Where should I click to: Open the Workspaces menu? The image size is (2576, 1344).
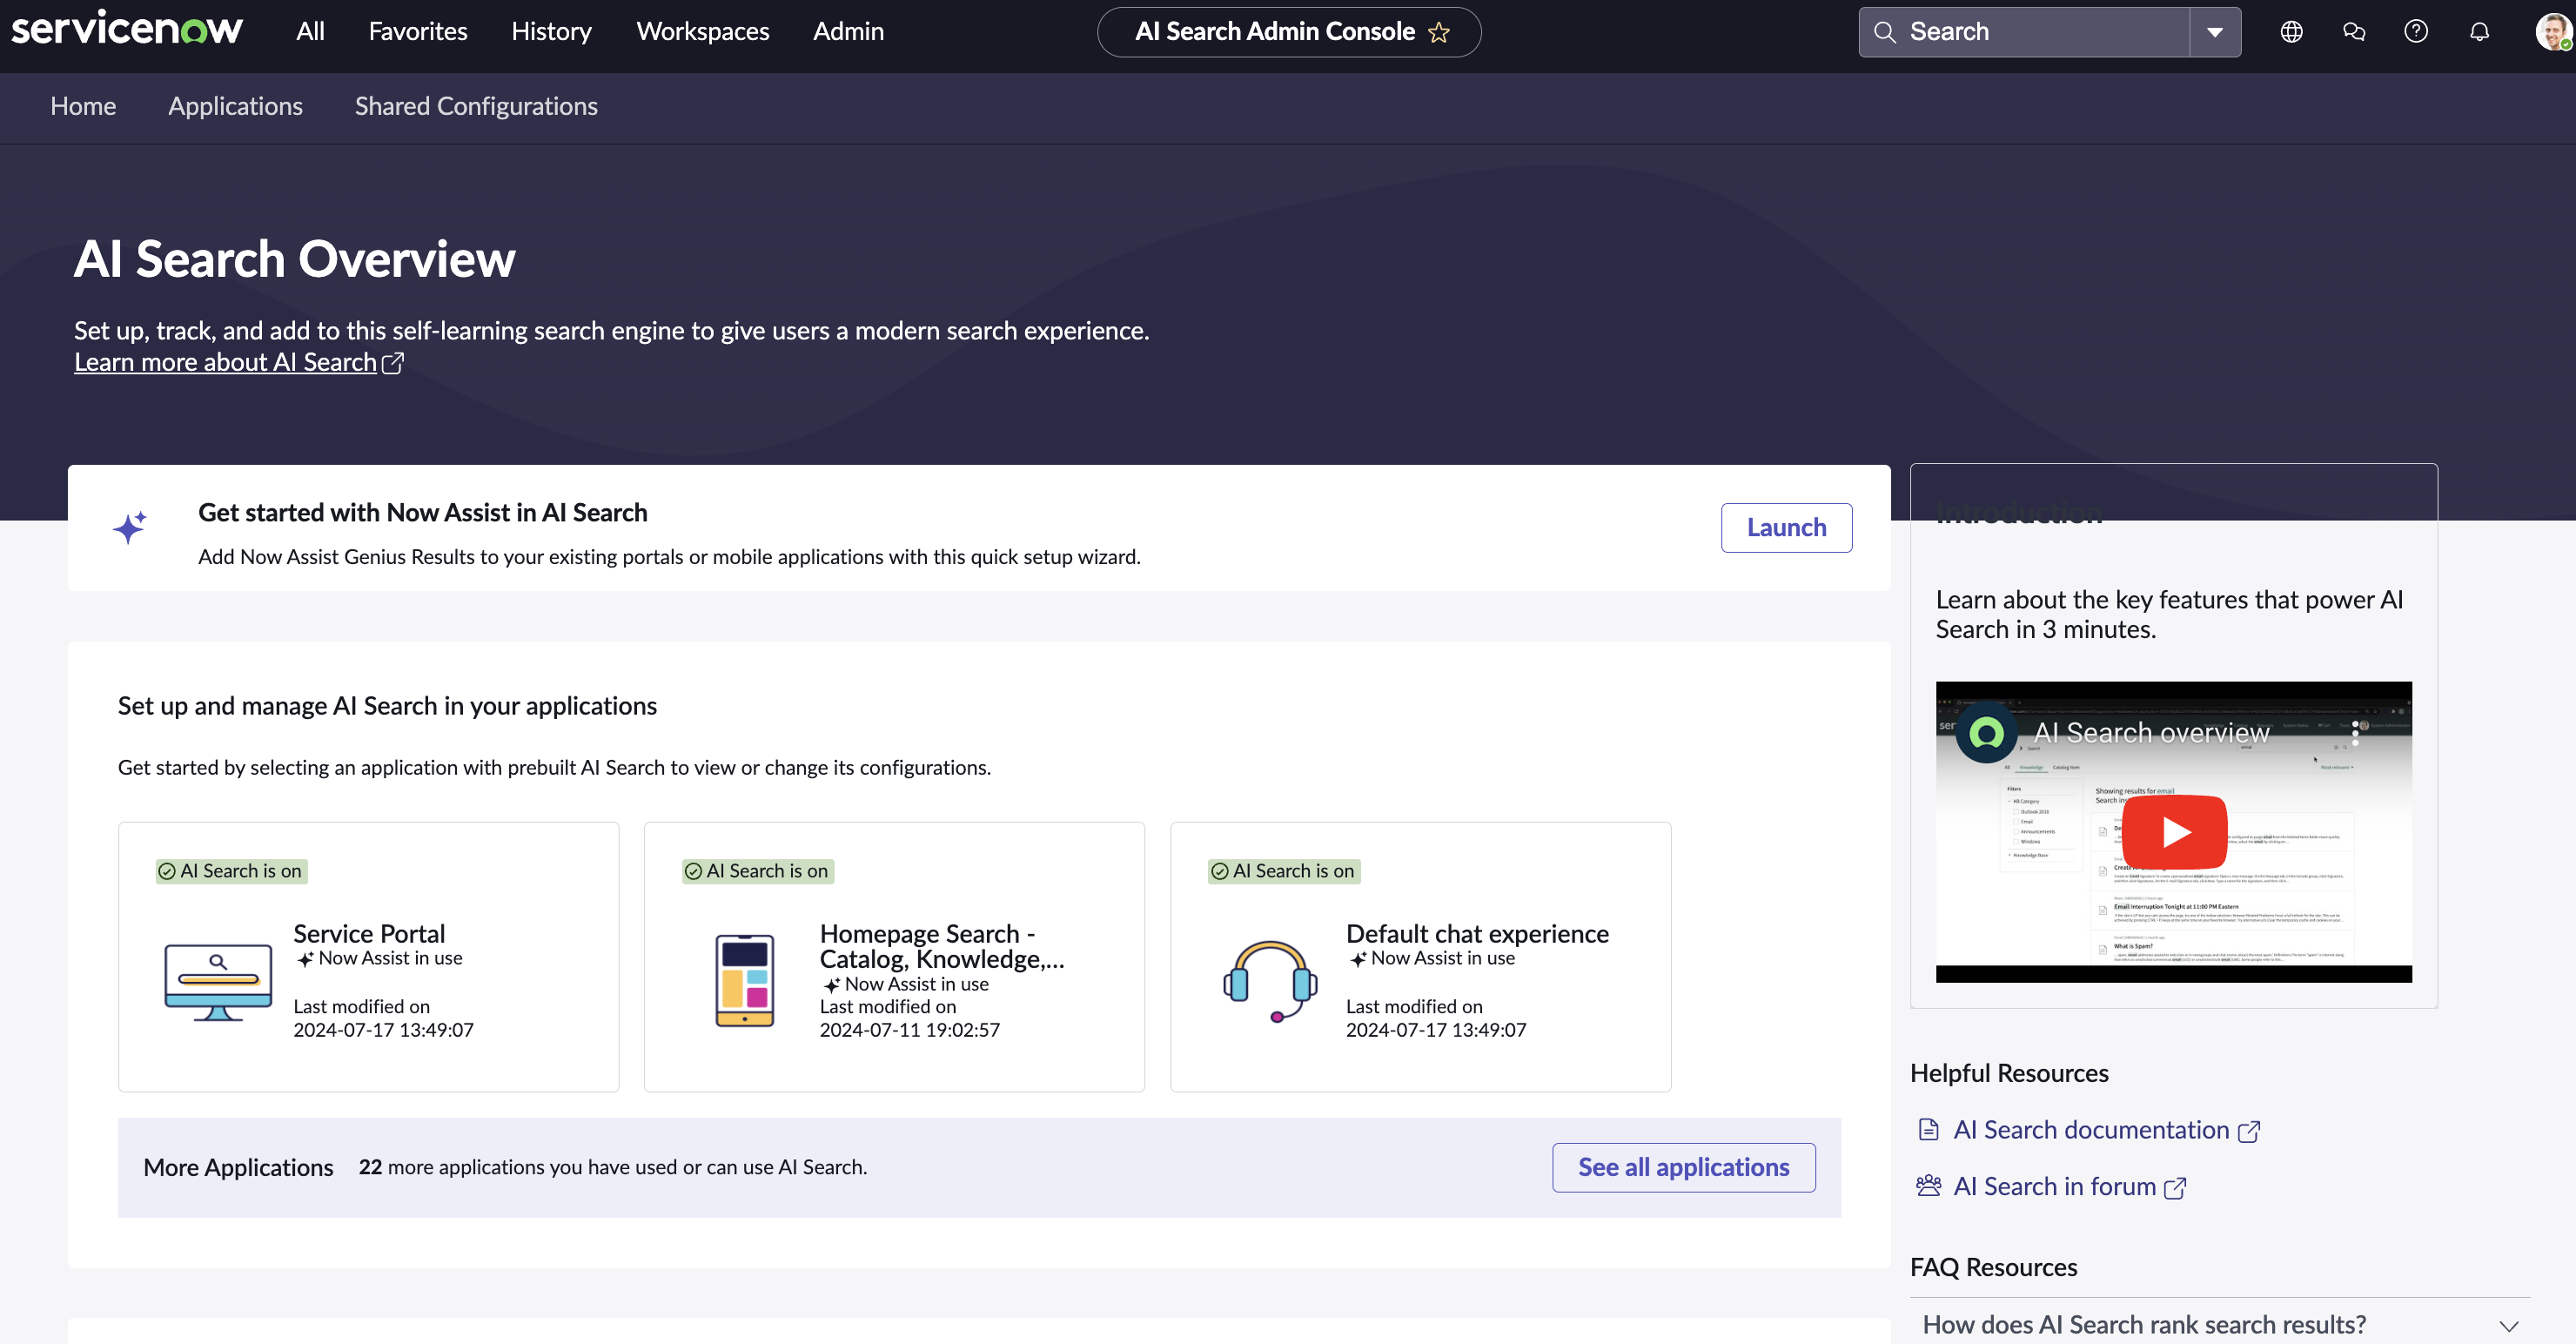click(x=702, y=32)
